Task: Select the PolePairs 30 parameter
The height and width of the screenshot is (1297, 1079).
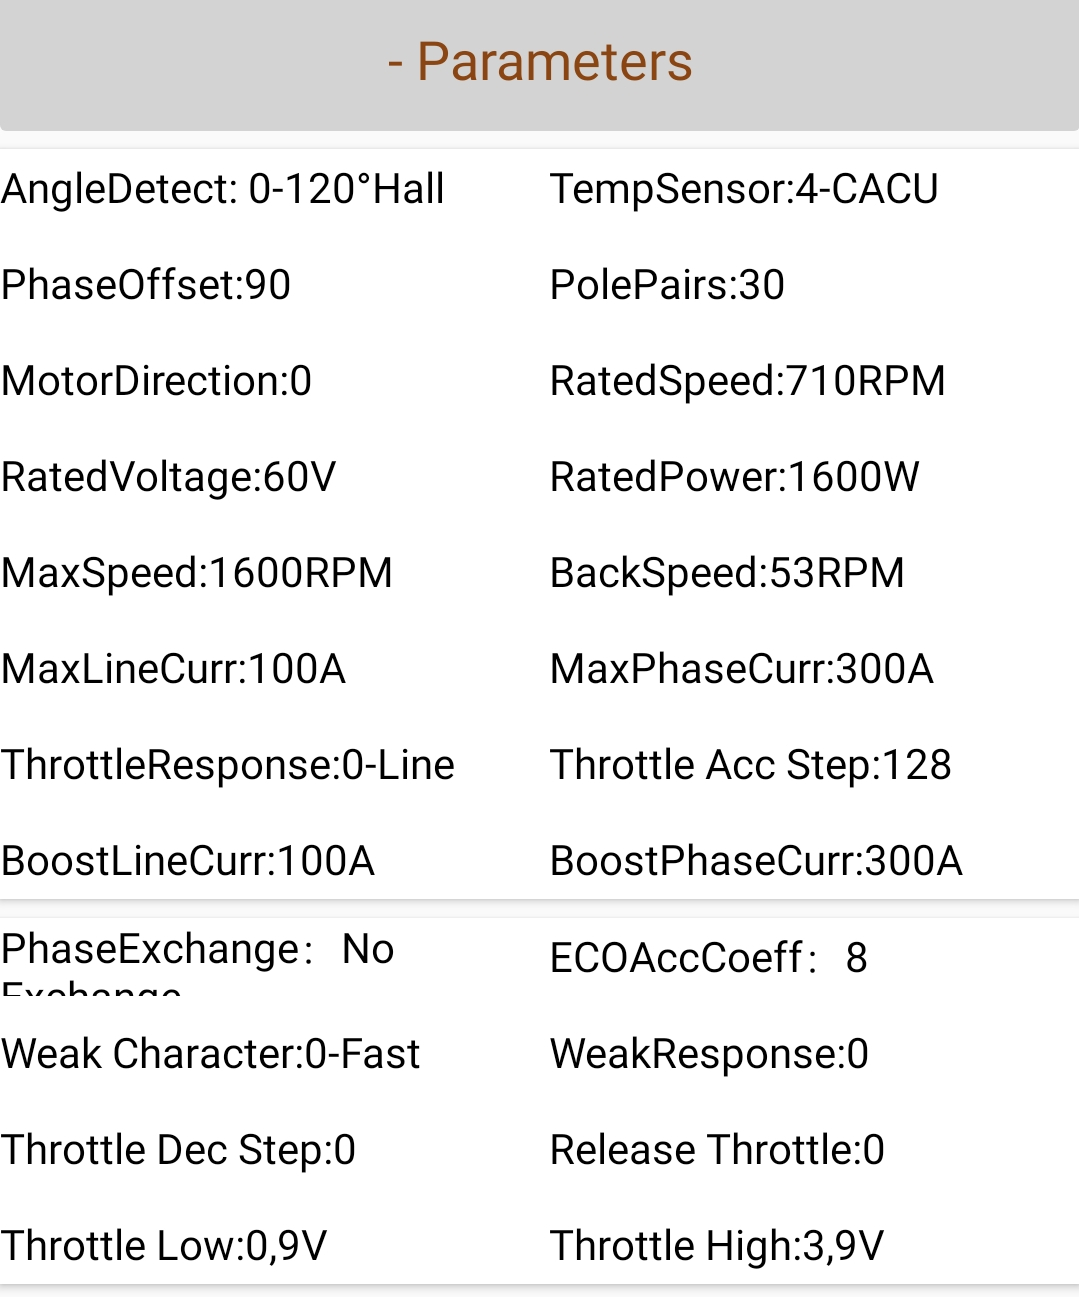Action: tap(667, 285)
